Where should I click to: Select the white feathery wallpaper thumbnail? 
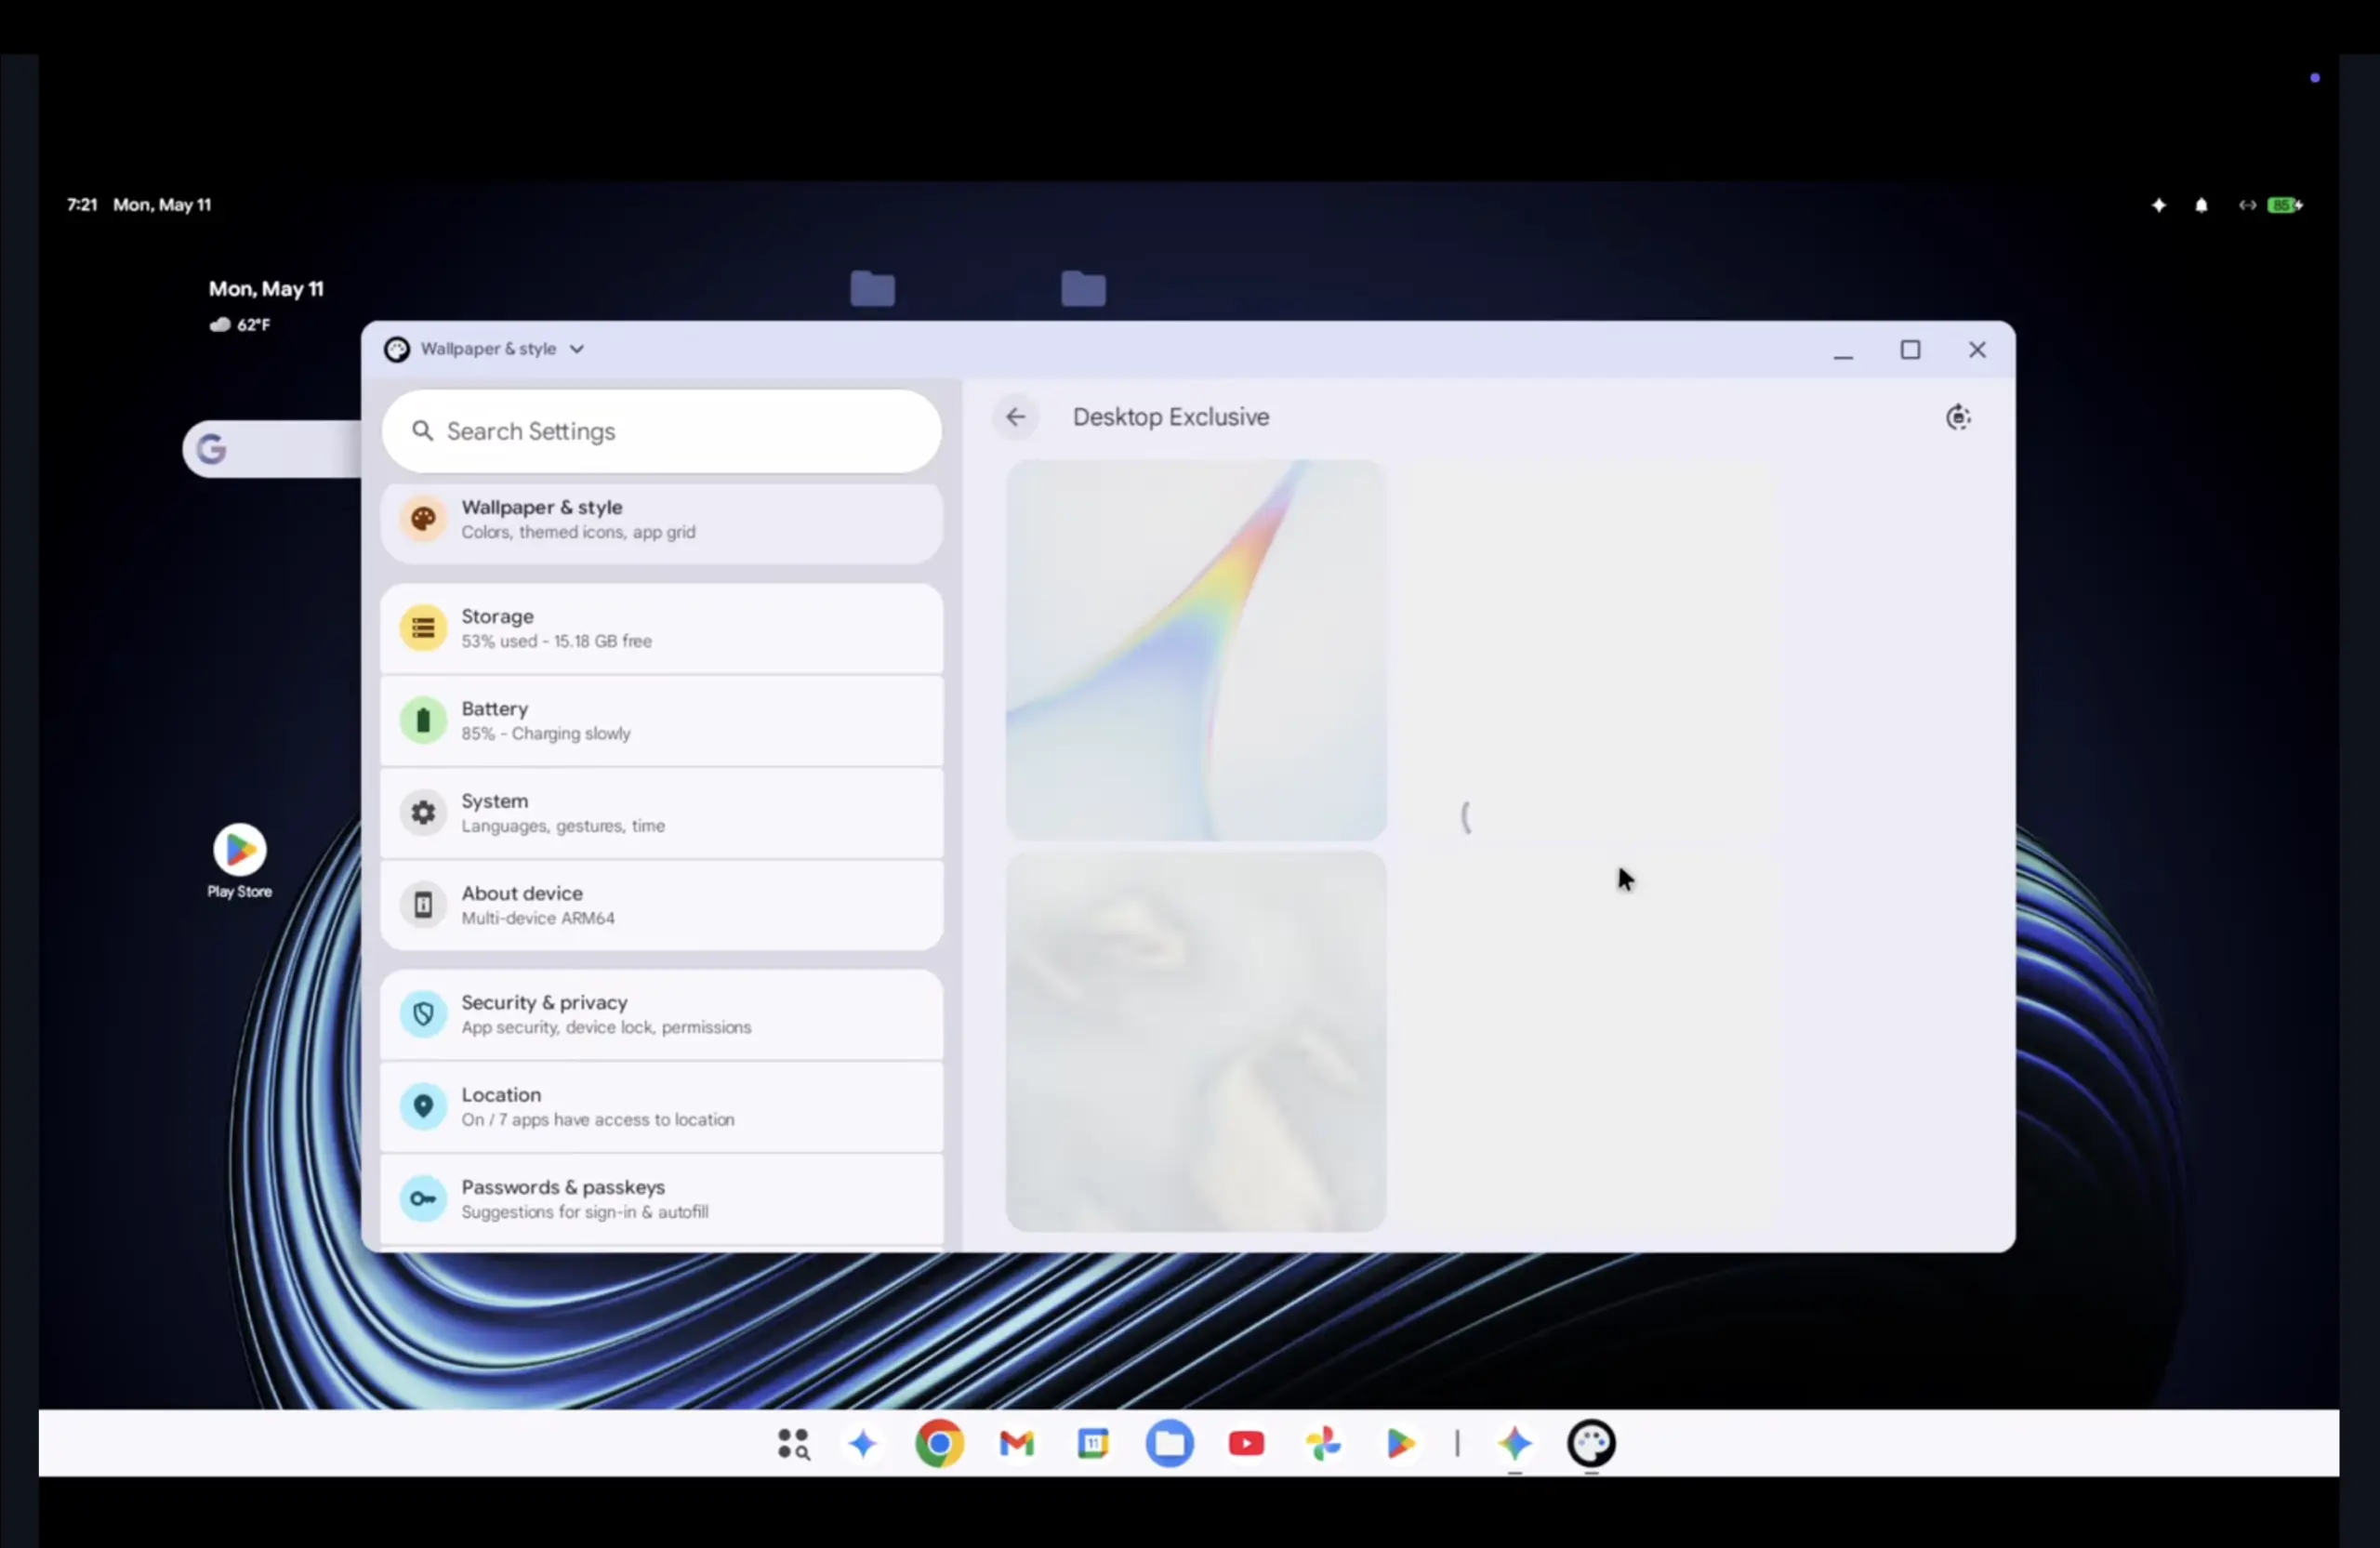point(1196,1041)
